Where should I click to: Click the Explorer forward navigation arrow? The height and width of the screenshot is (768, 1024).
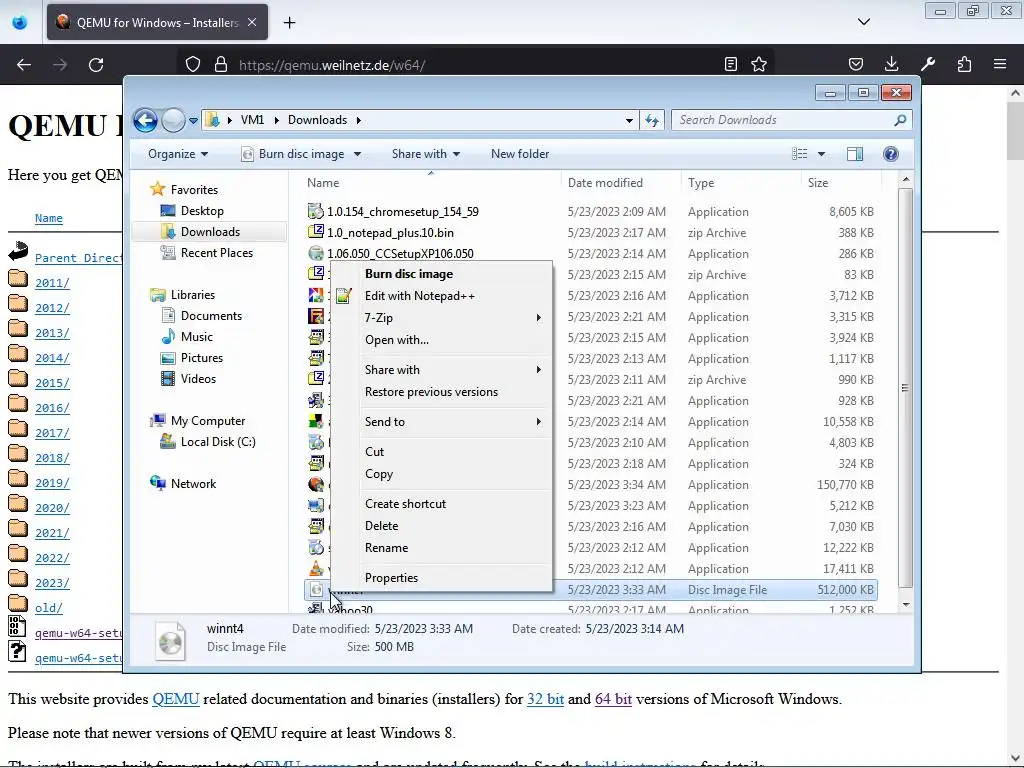click(x=173, y=120)
